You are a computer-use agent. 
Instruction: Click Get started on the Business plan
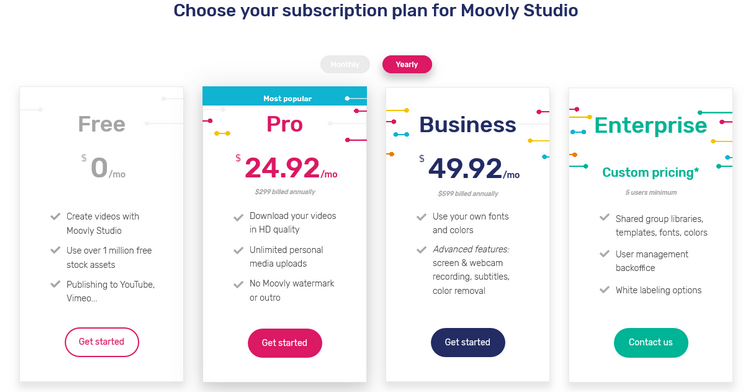coord(468,342)
